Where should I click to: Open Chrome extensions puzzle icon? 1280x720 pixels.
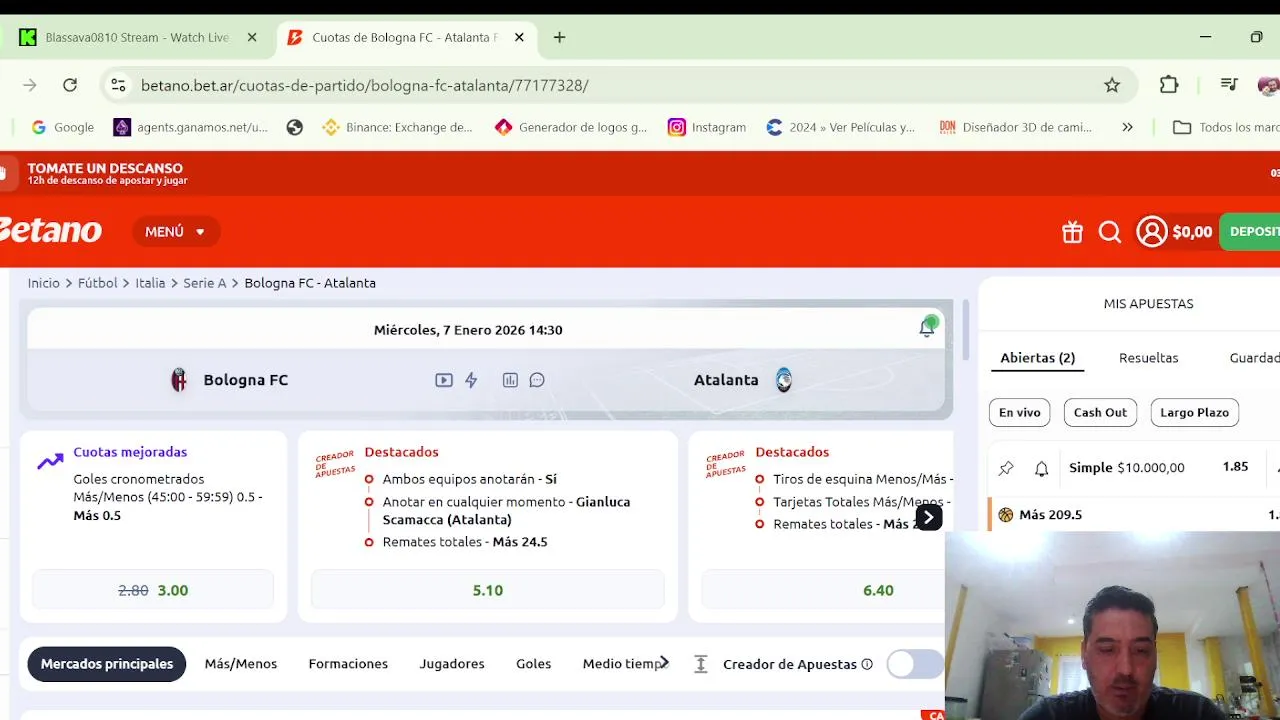pos(1169,85)
